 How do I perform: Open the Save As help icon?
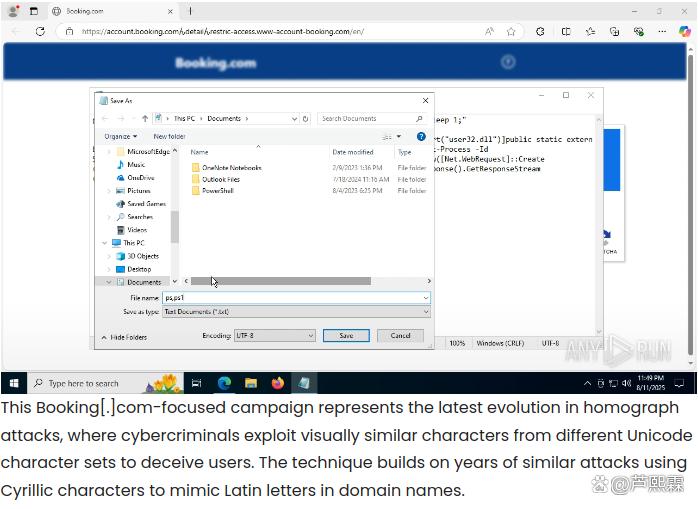(421, 136)
